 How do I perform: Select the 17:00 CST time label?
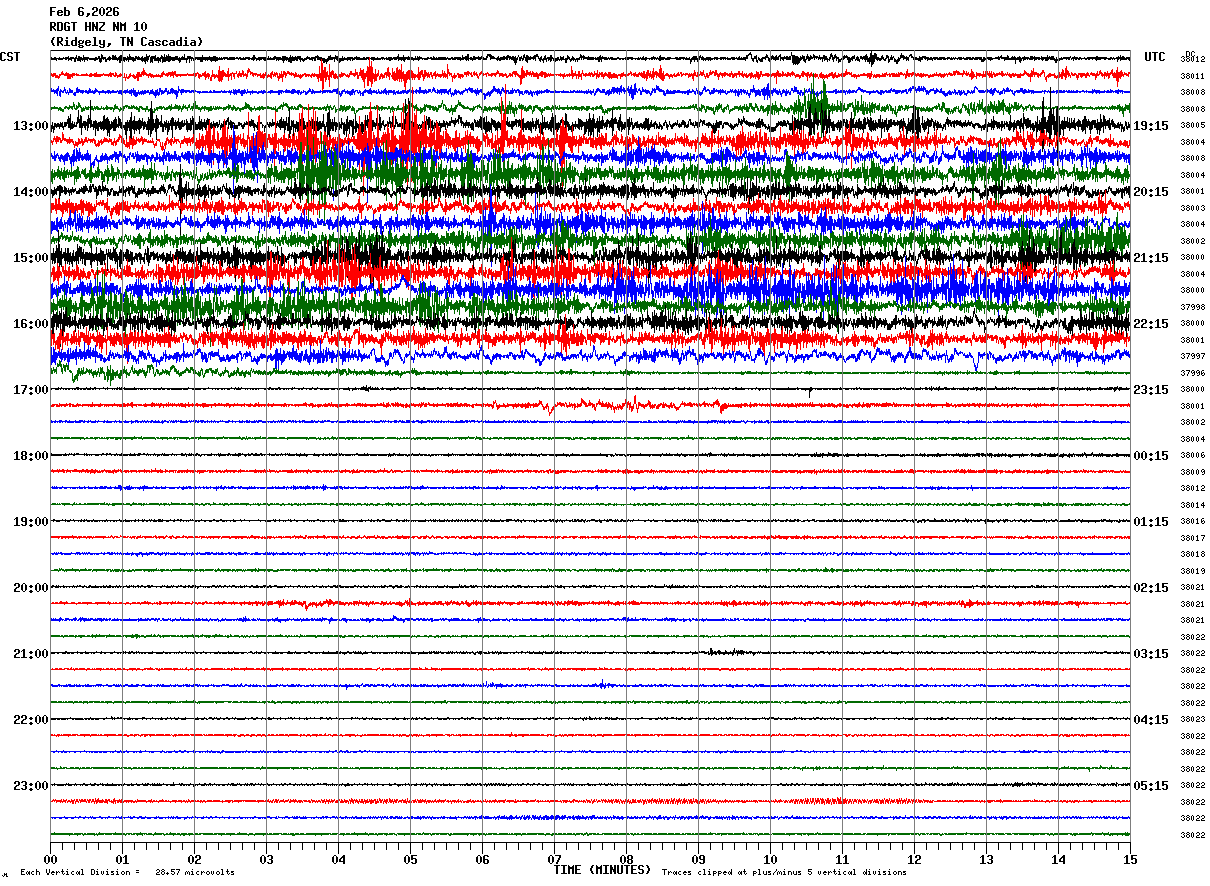[x=30, y=390]
